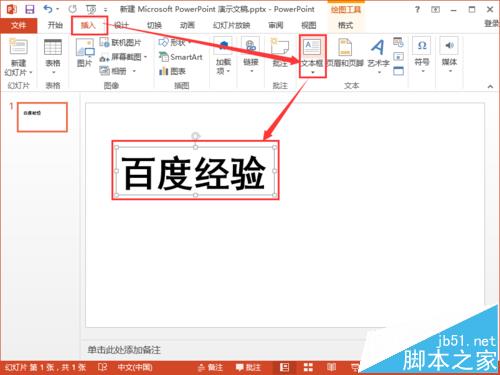Insert slide number icon

click(x=398, y=57)
